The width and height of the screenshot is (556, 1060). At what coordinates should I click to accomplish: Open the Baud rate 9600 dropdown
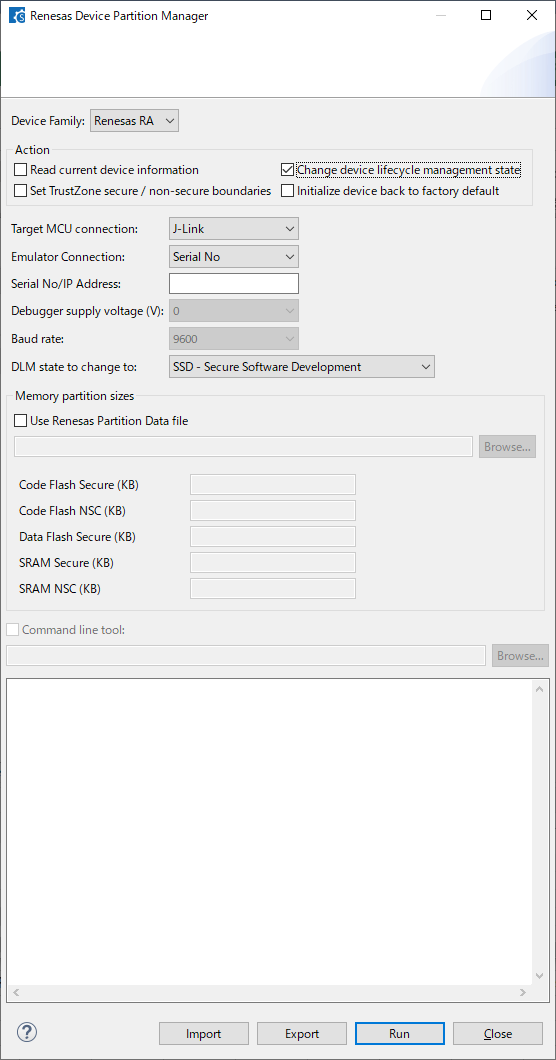233,339
